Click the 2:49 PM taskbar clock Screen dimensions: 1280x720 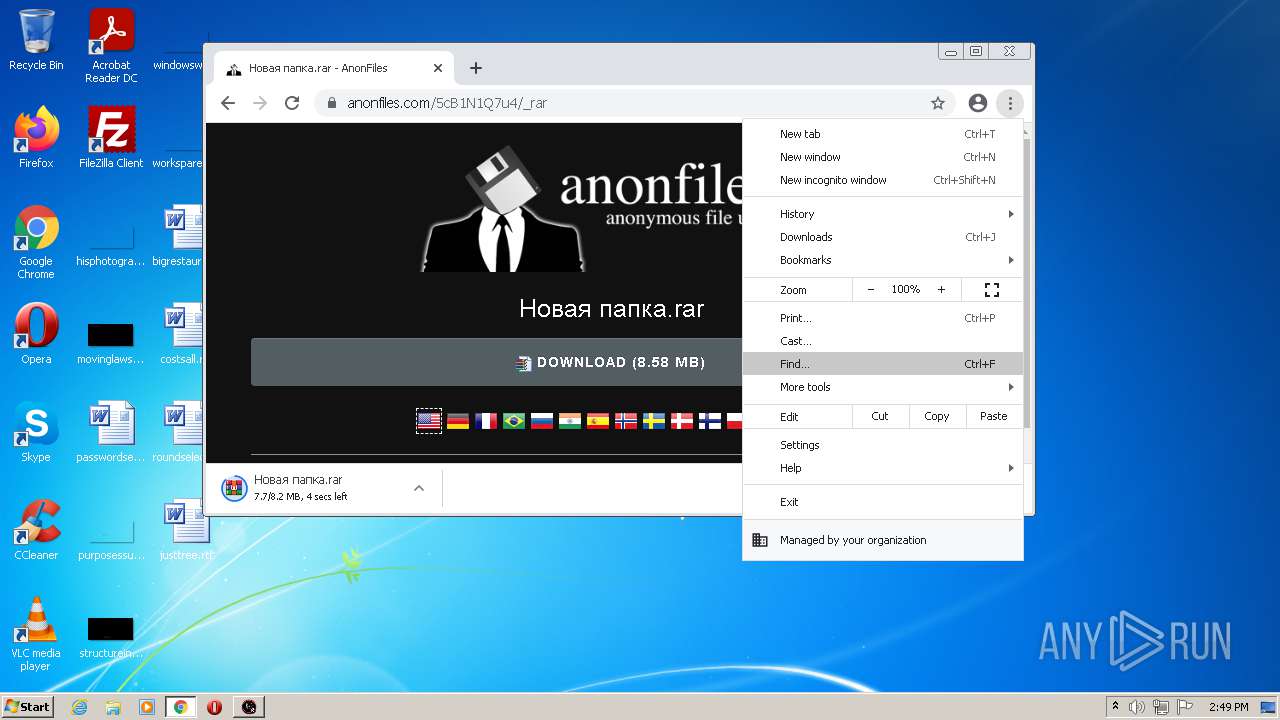[1228, 707]
